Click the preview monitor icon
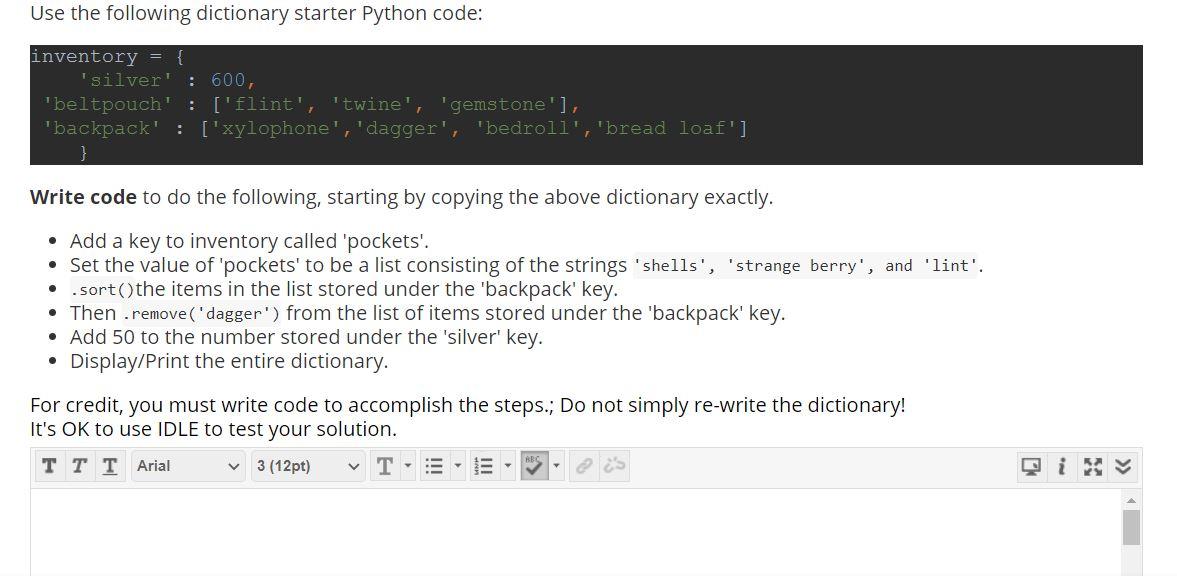 [x=1031, y=466]
